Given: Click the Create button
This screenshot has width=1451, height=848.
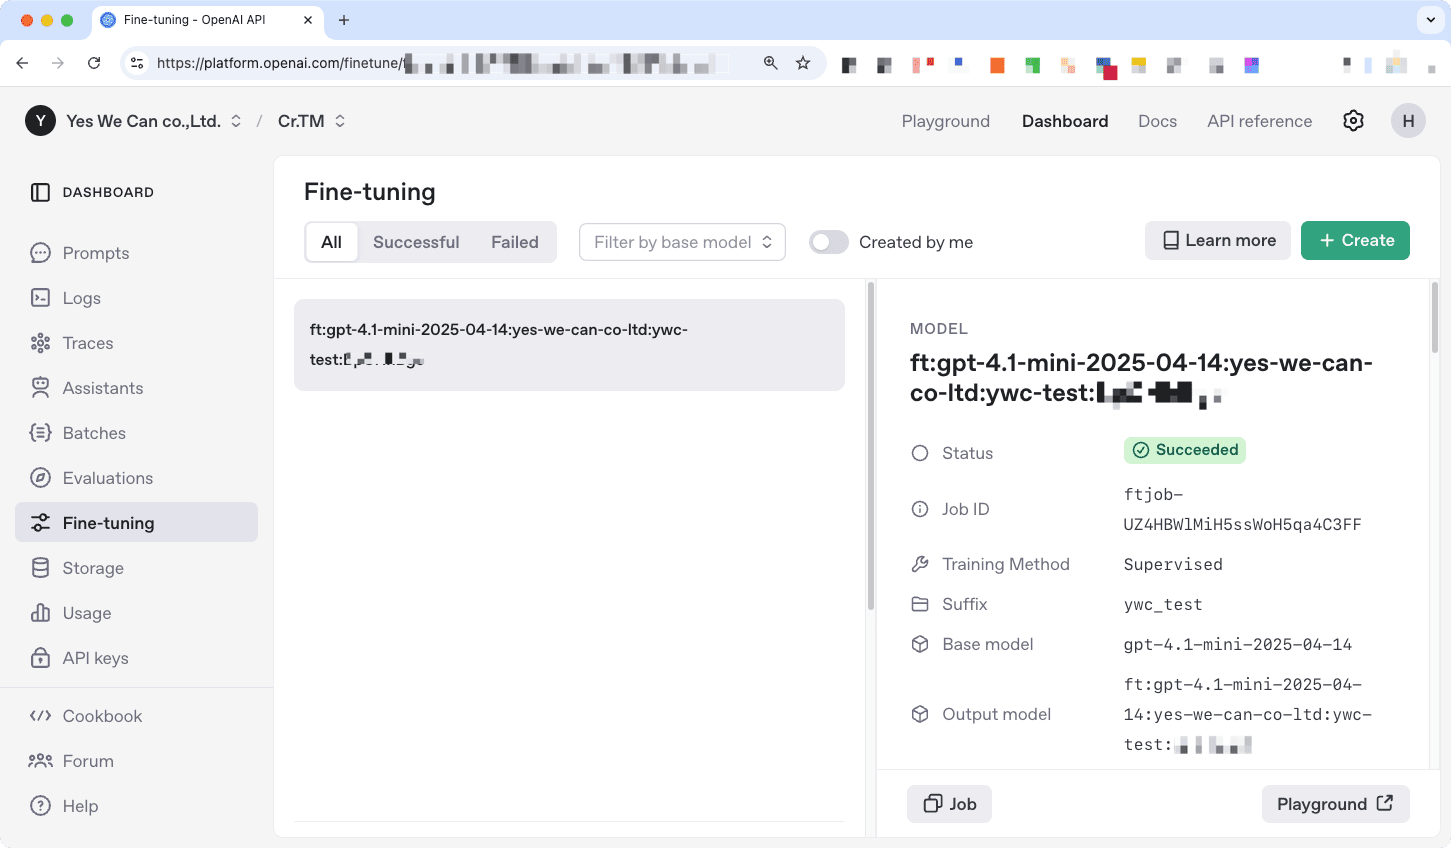Looking at the screenshot, I should pyautogui.click(x=1355, y=240).
